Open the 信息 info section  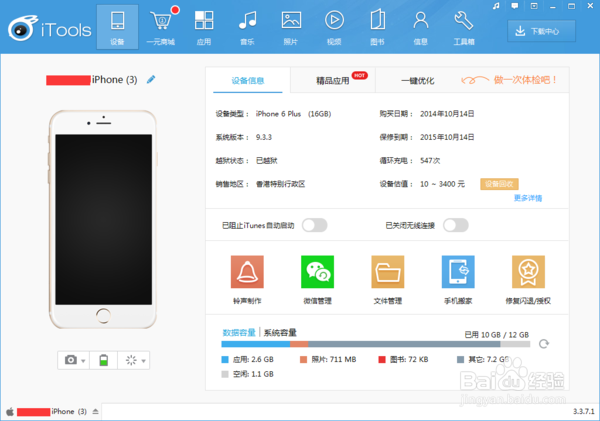(x=421, y=27)
